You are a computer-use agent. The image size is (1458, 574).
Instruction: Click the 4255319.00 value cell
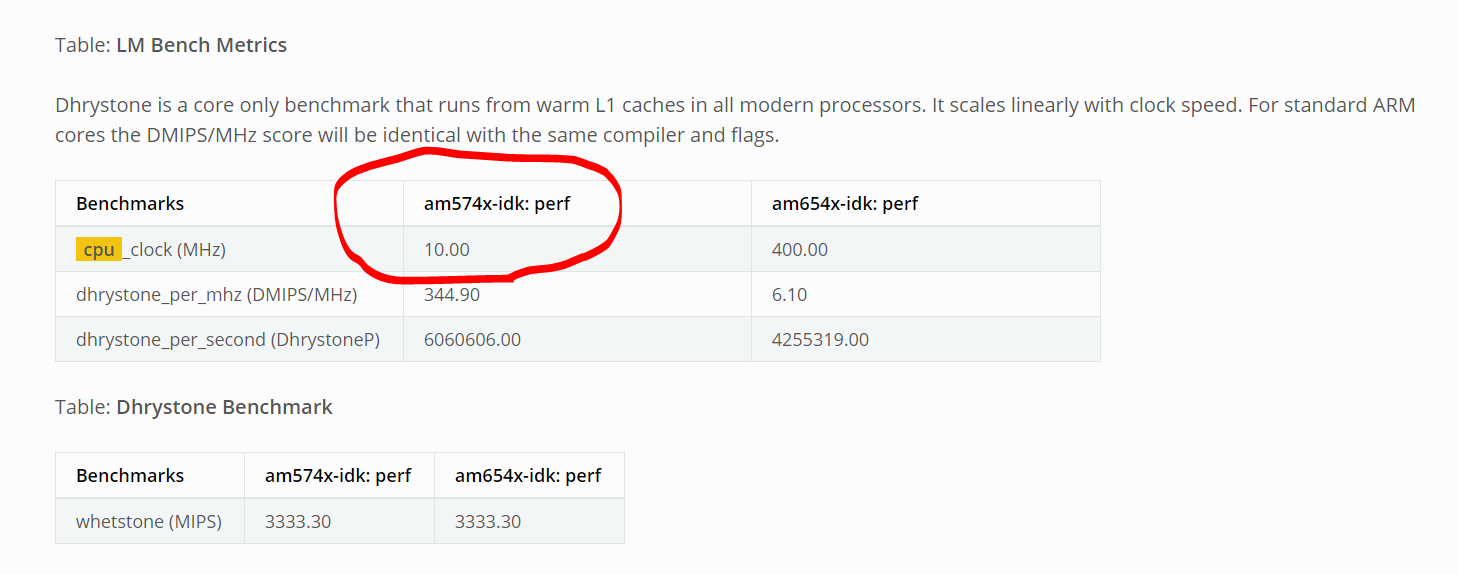pos(821,340)
